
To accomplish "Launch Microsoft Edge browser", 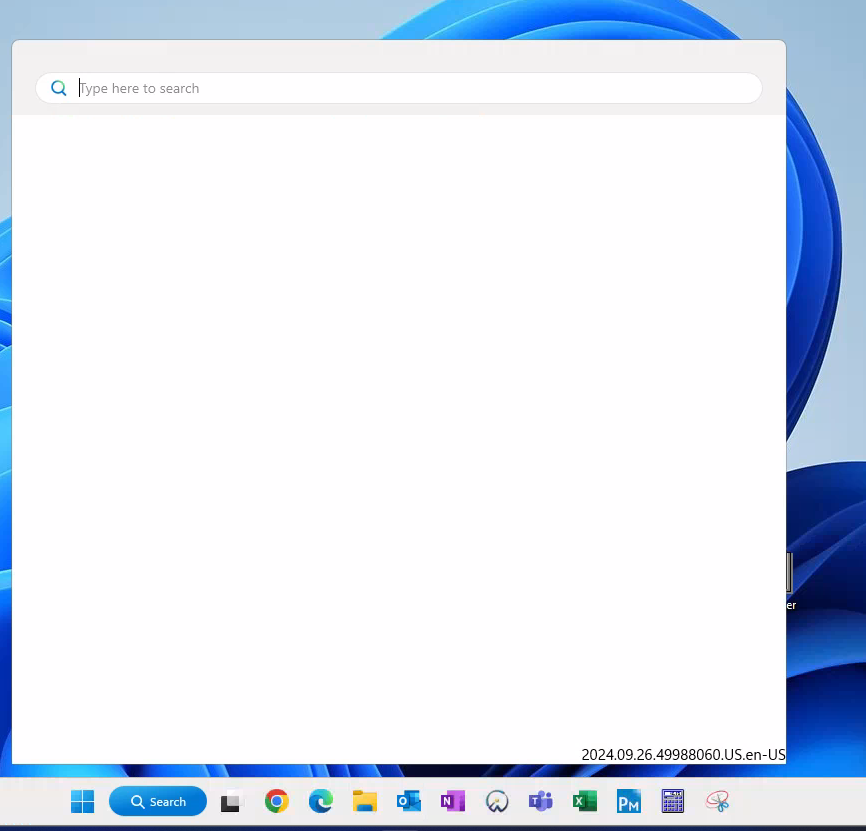I will click(x=321, y=801).
